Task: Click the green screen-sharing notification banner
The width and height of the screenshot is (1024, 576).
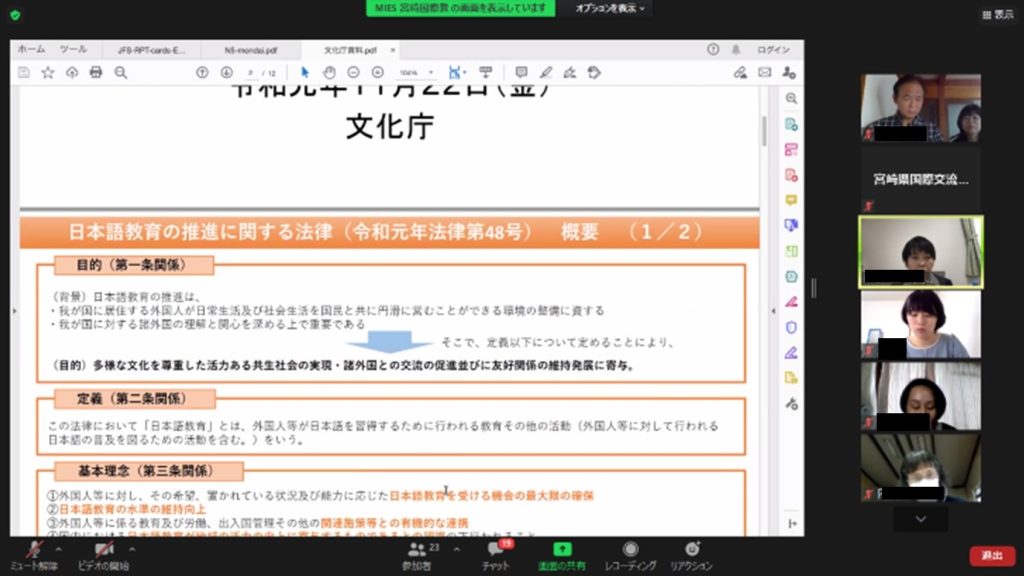Action: point(460,8)
